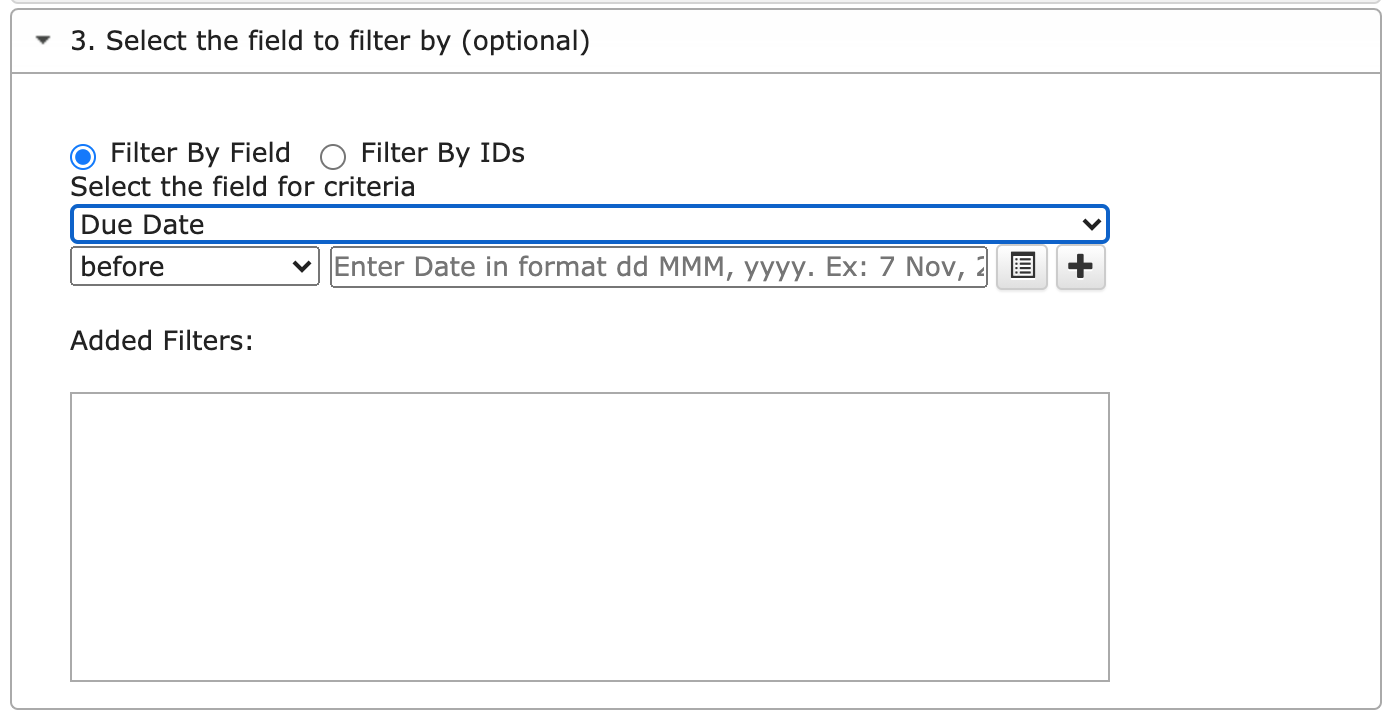Click the arrow on the "before" selector
1390x714 pixels.
coord(300,267)
